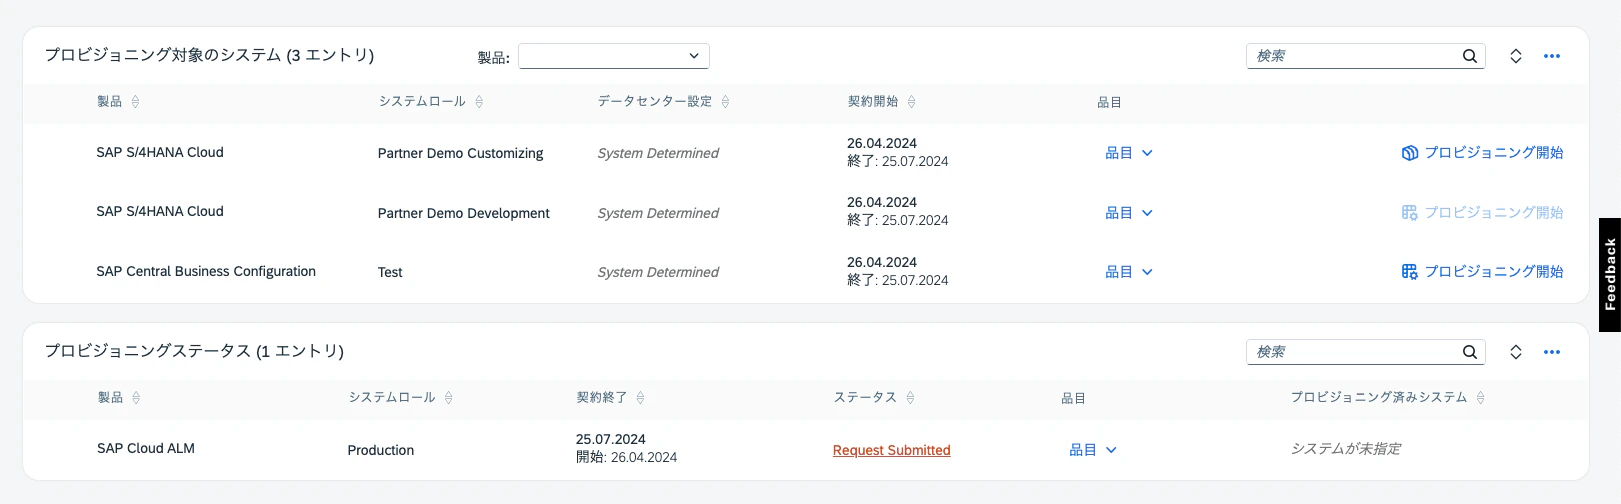Screen dimensions: 1621x504
Task: Click the expand/collapse arrows icon in the top panel
Action: point(1516,56)
